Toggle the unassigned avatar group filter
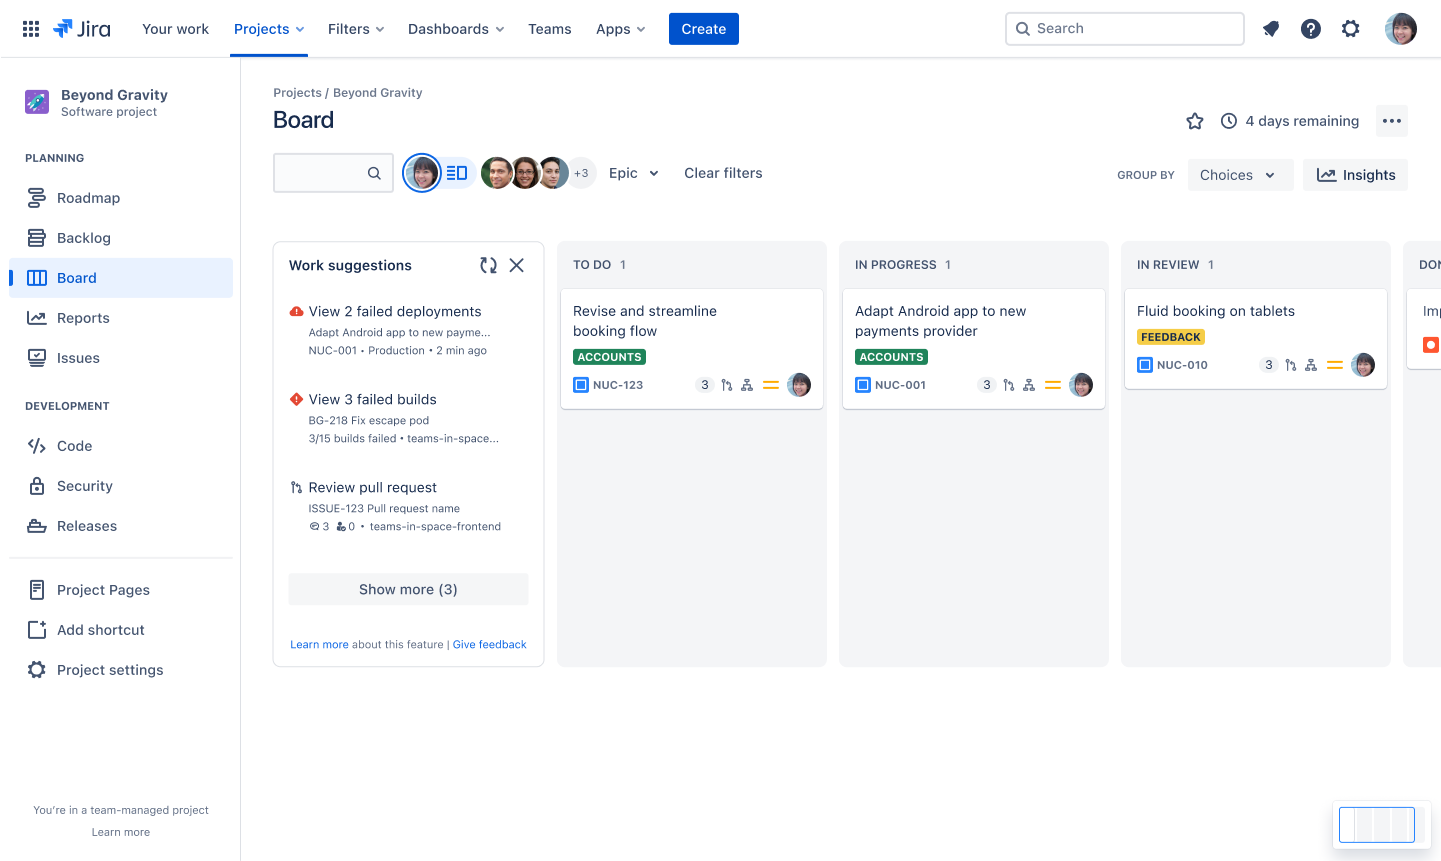1441x861 pixels. pos(581,172)
